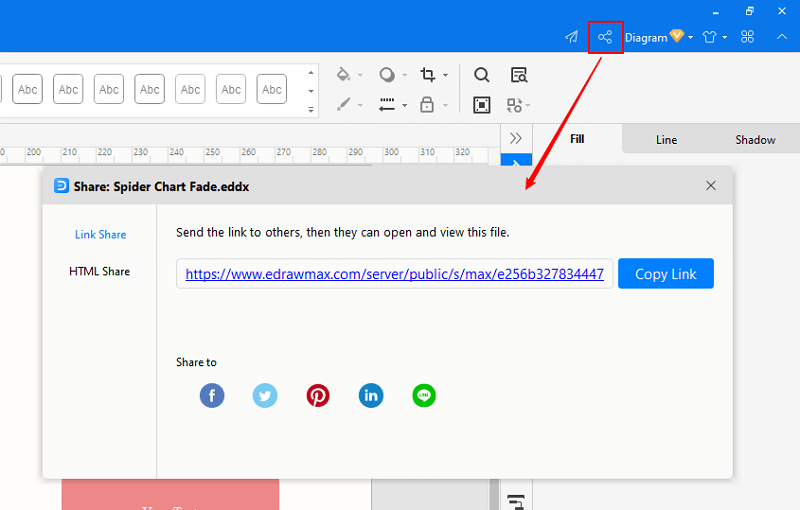Screen dimensions: 800x510
Task: Select HTML Share in the dialog sidebar
Action: coord(99,271)
